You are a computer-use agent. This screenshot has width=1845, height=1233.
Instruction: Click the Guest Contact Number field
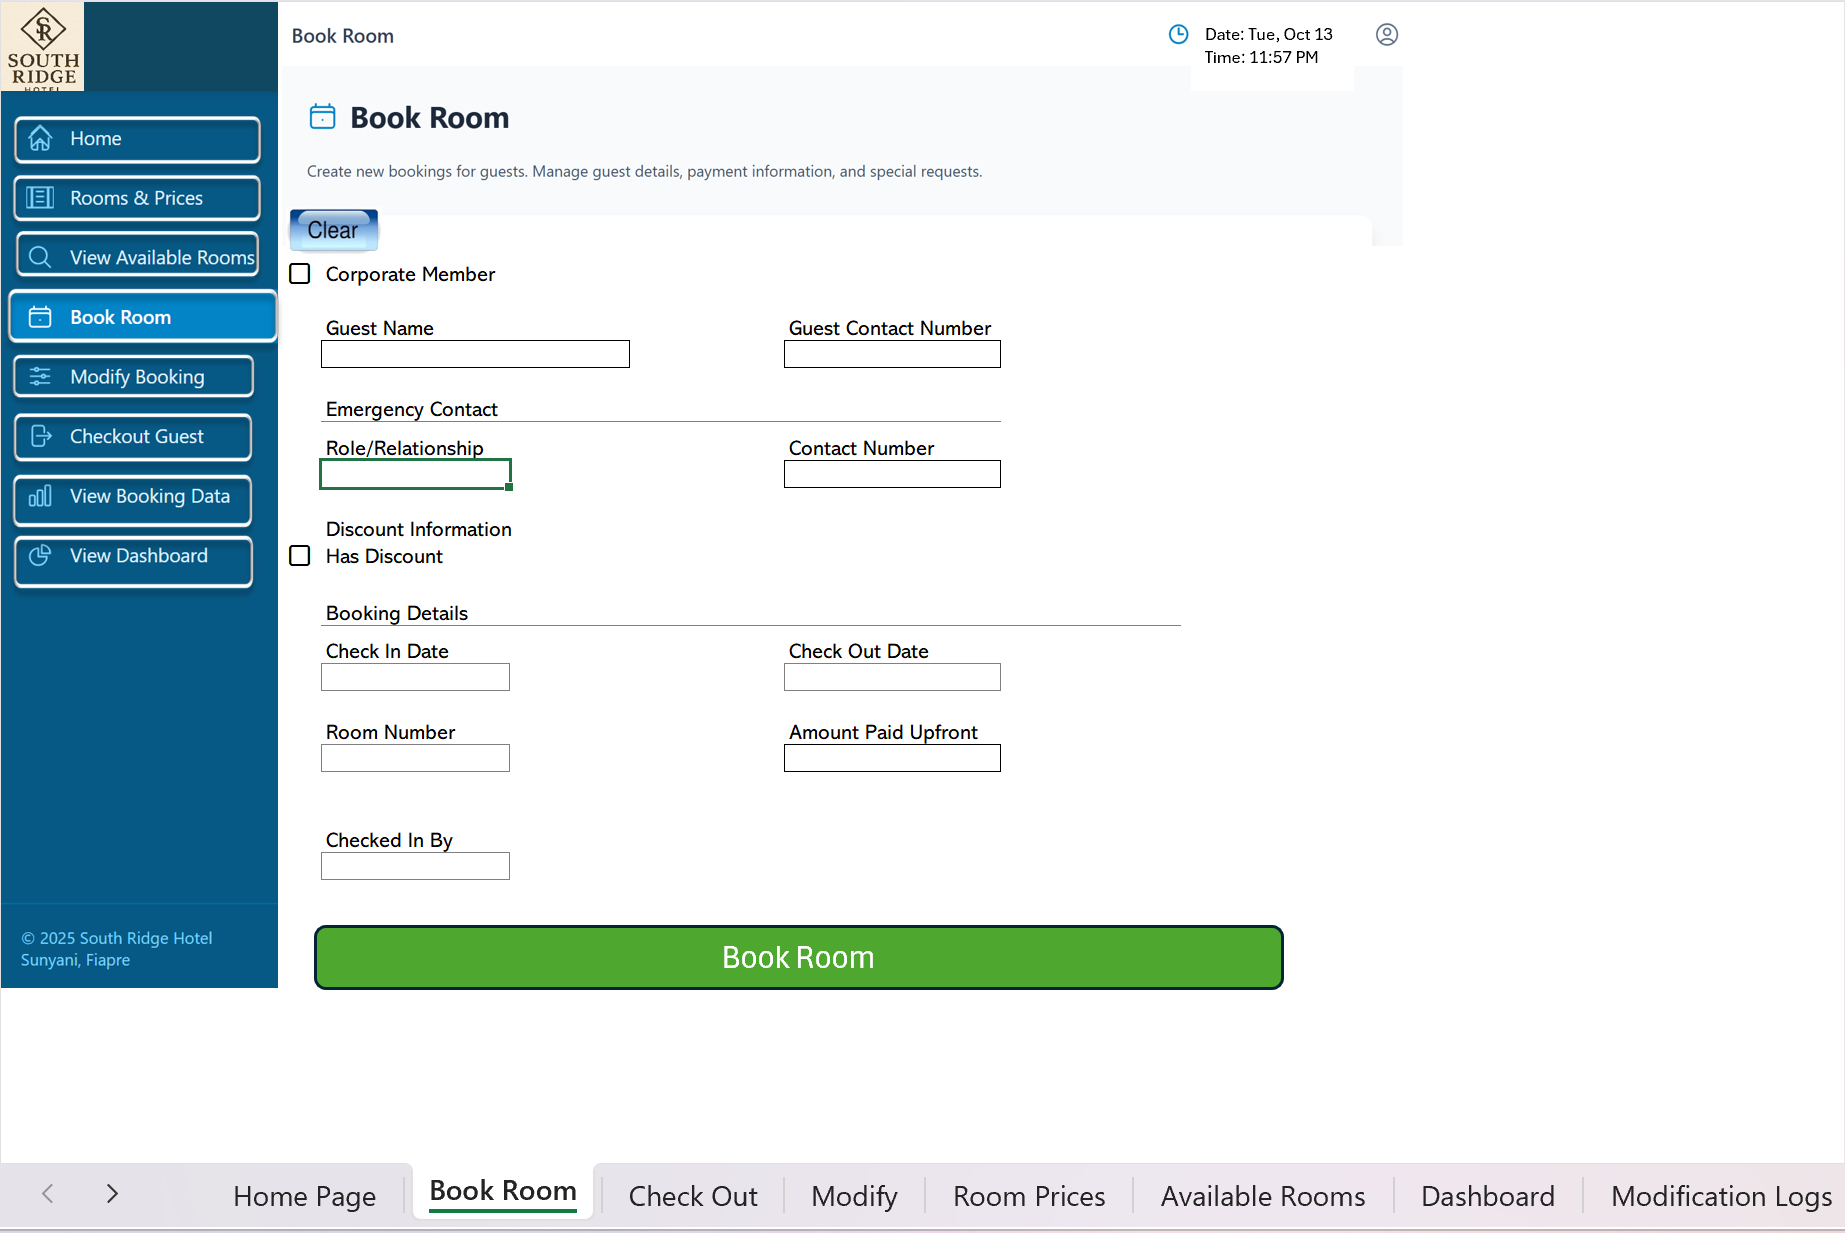click(892, 354)
